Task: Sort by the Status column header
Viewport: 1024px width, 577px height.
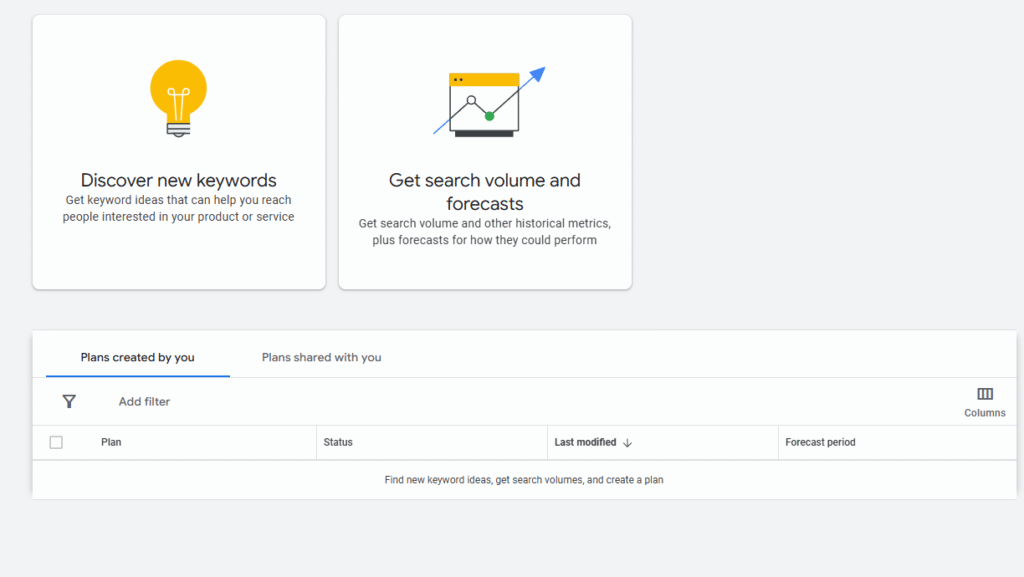Action: coord(338,442)
